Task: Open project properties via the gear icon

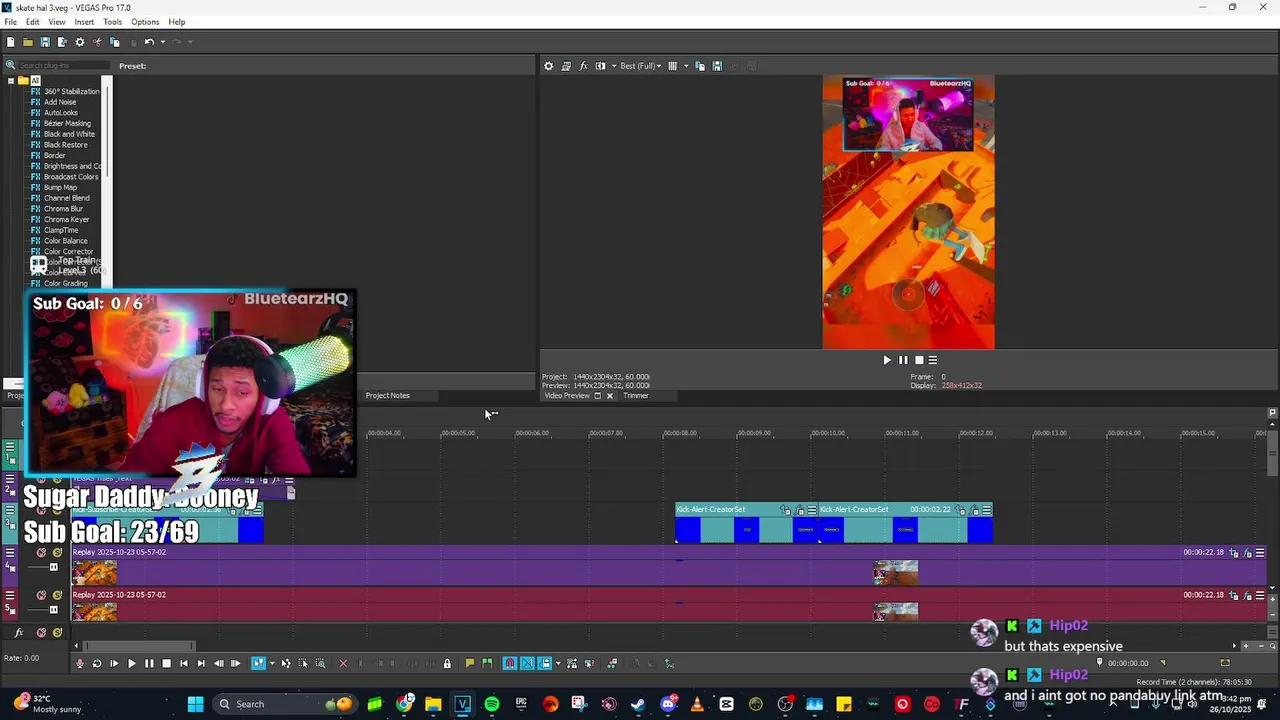Action: tap(80, 42)
